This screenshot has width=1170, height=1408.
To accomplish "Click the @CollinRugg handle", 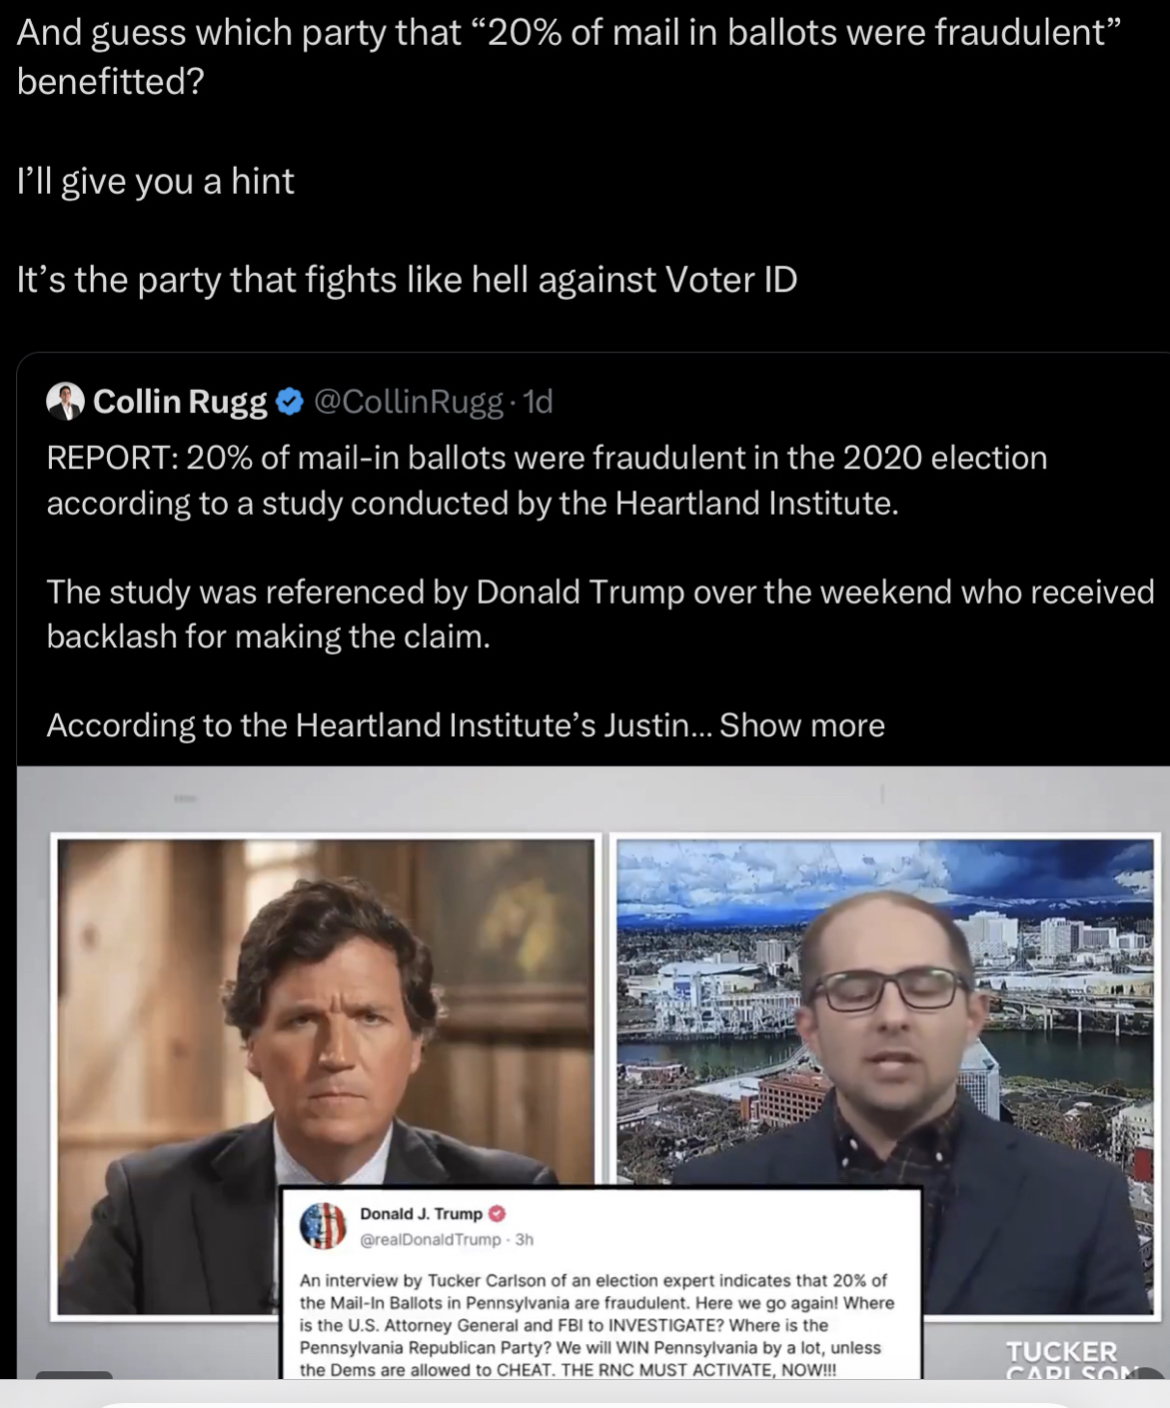I will [408, 402].
